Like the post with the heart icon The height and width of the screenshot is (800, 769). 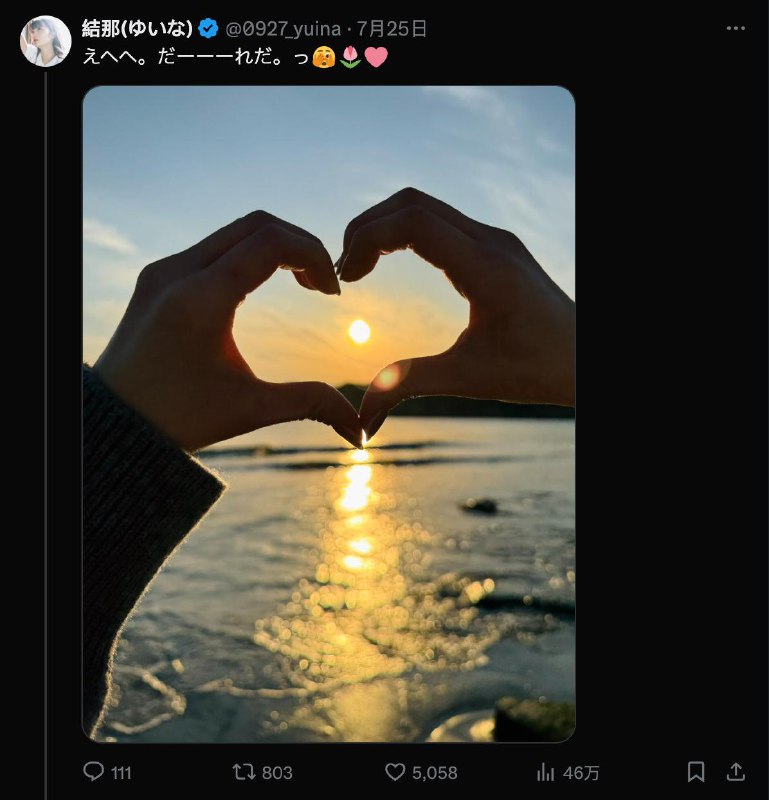[395, 772]
